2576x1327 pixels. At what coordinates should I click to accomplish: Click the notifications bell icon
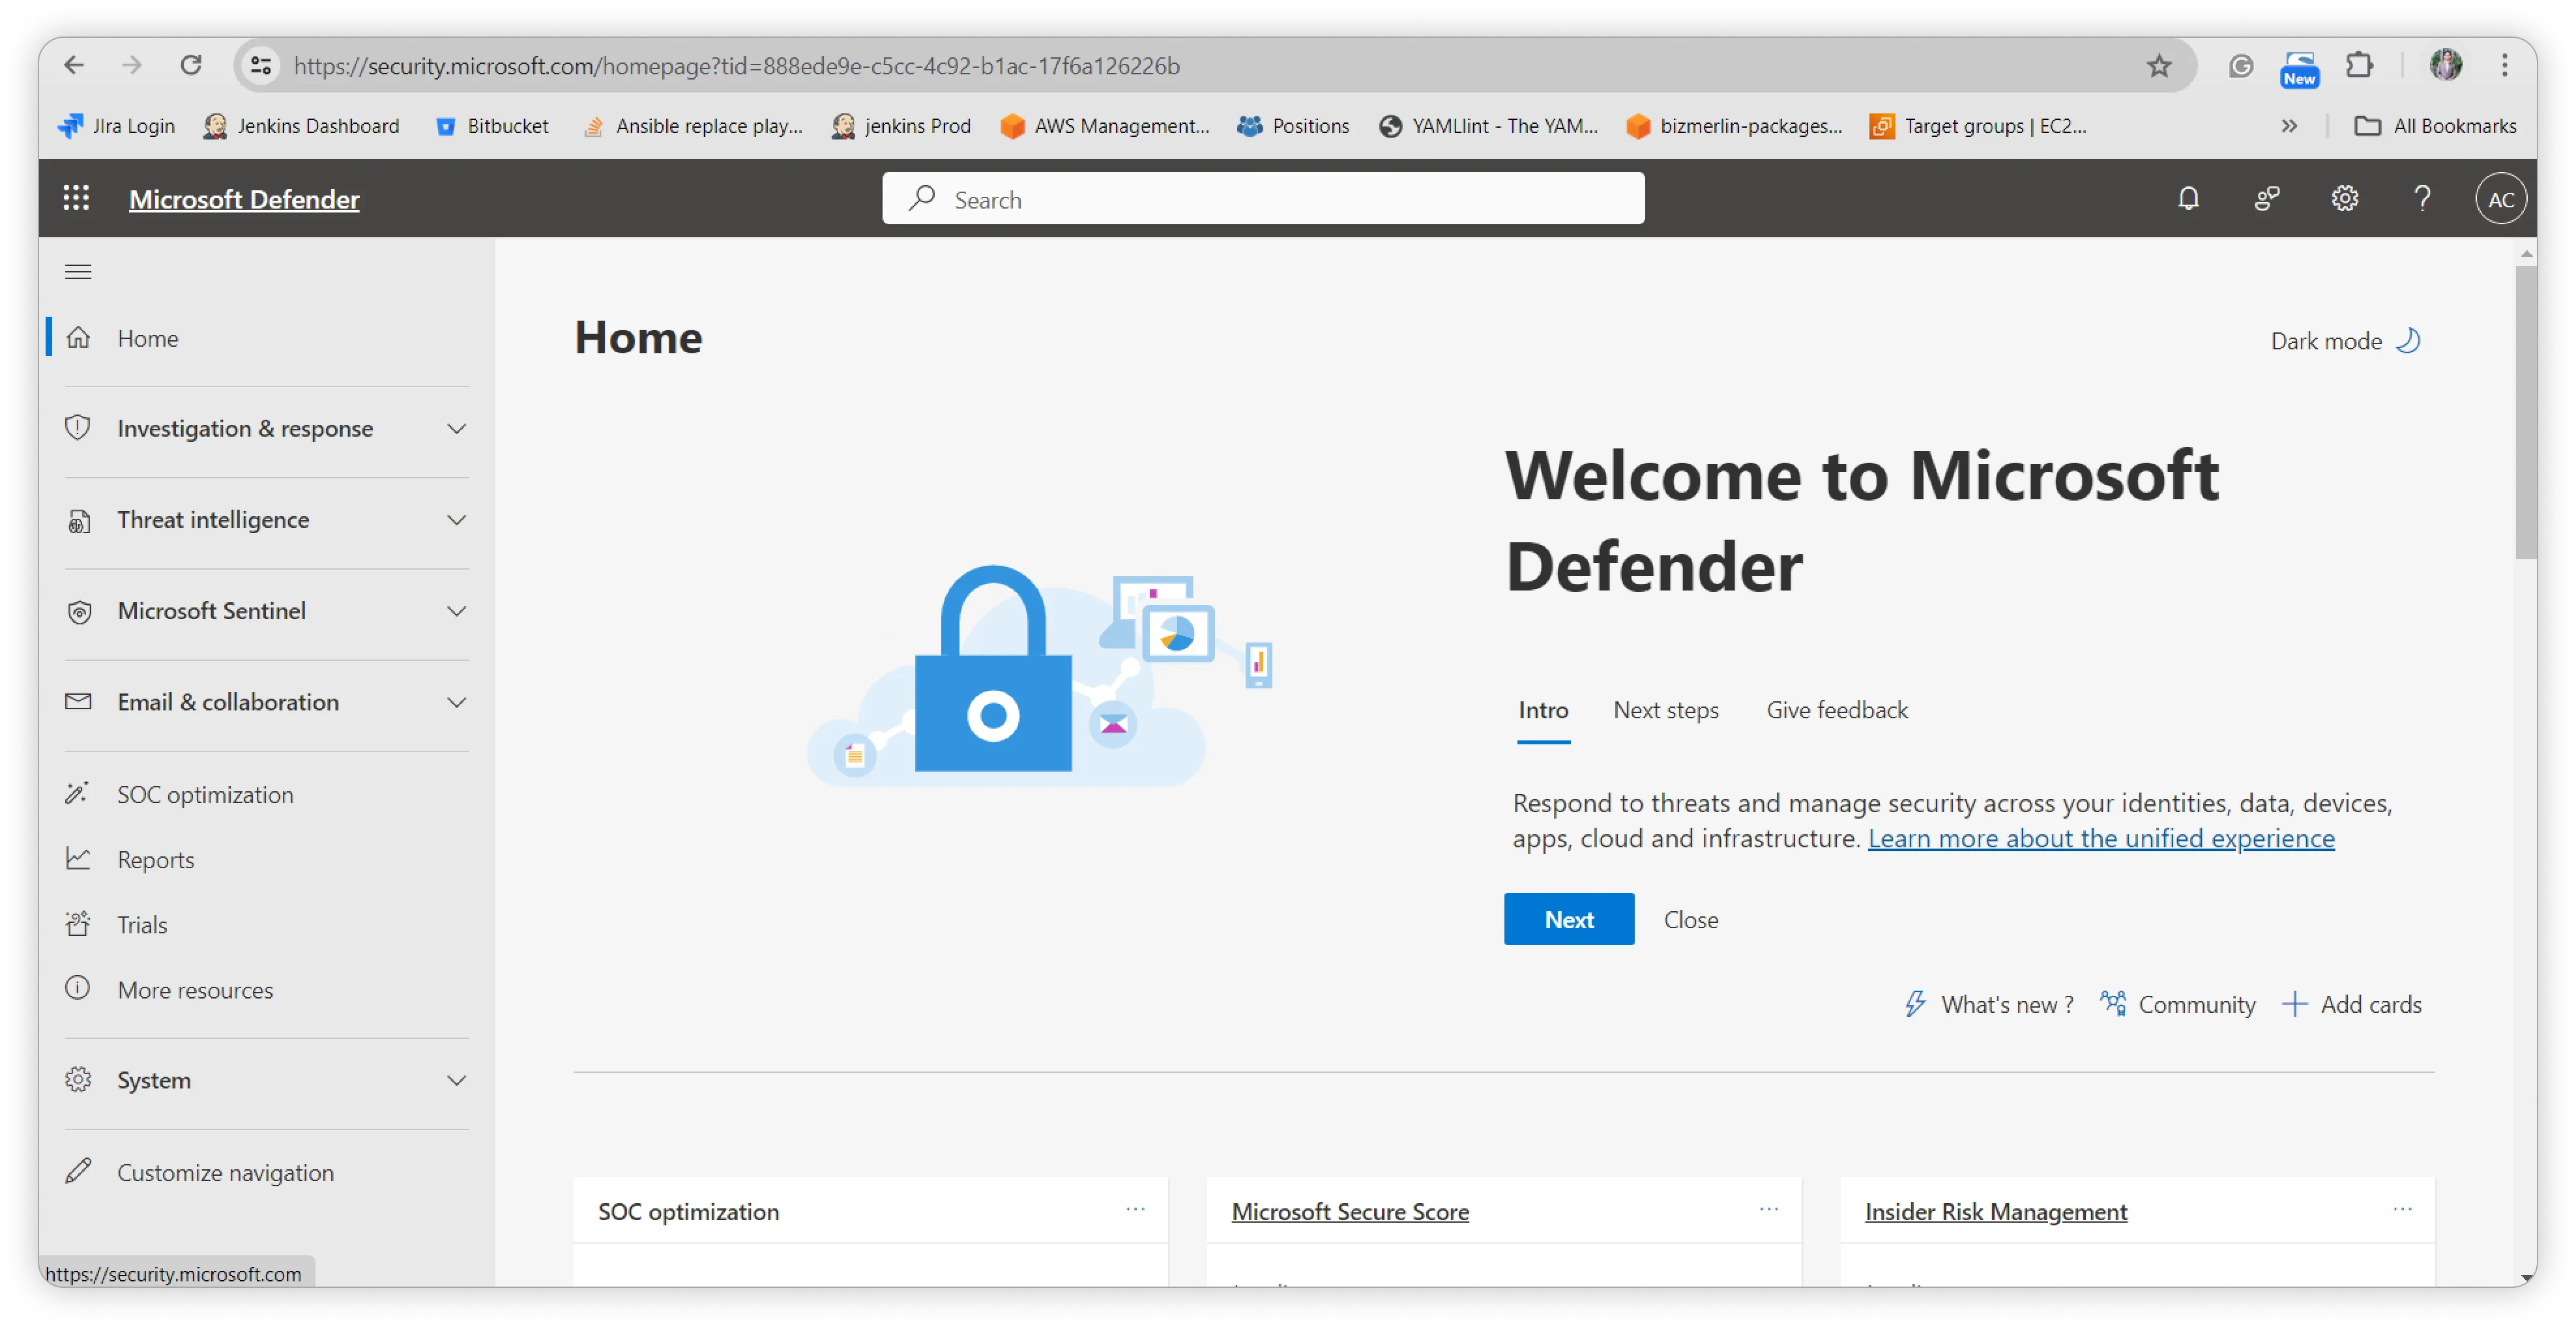click(x=2188, y=198)
